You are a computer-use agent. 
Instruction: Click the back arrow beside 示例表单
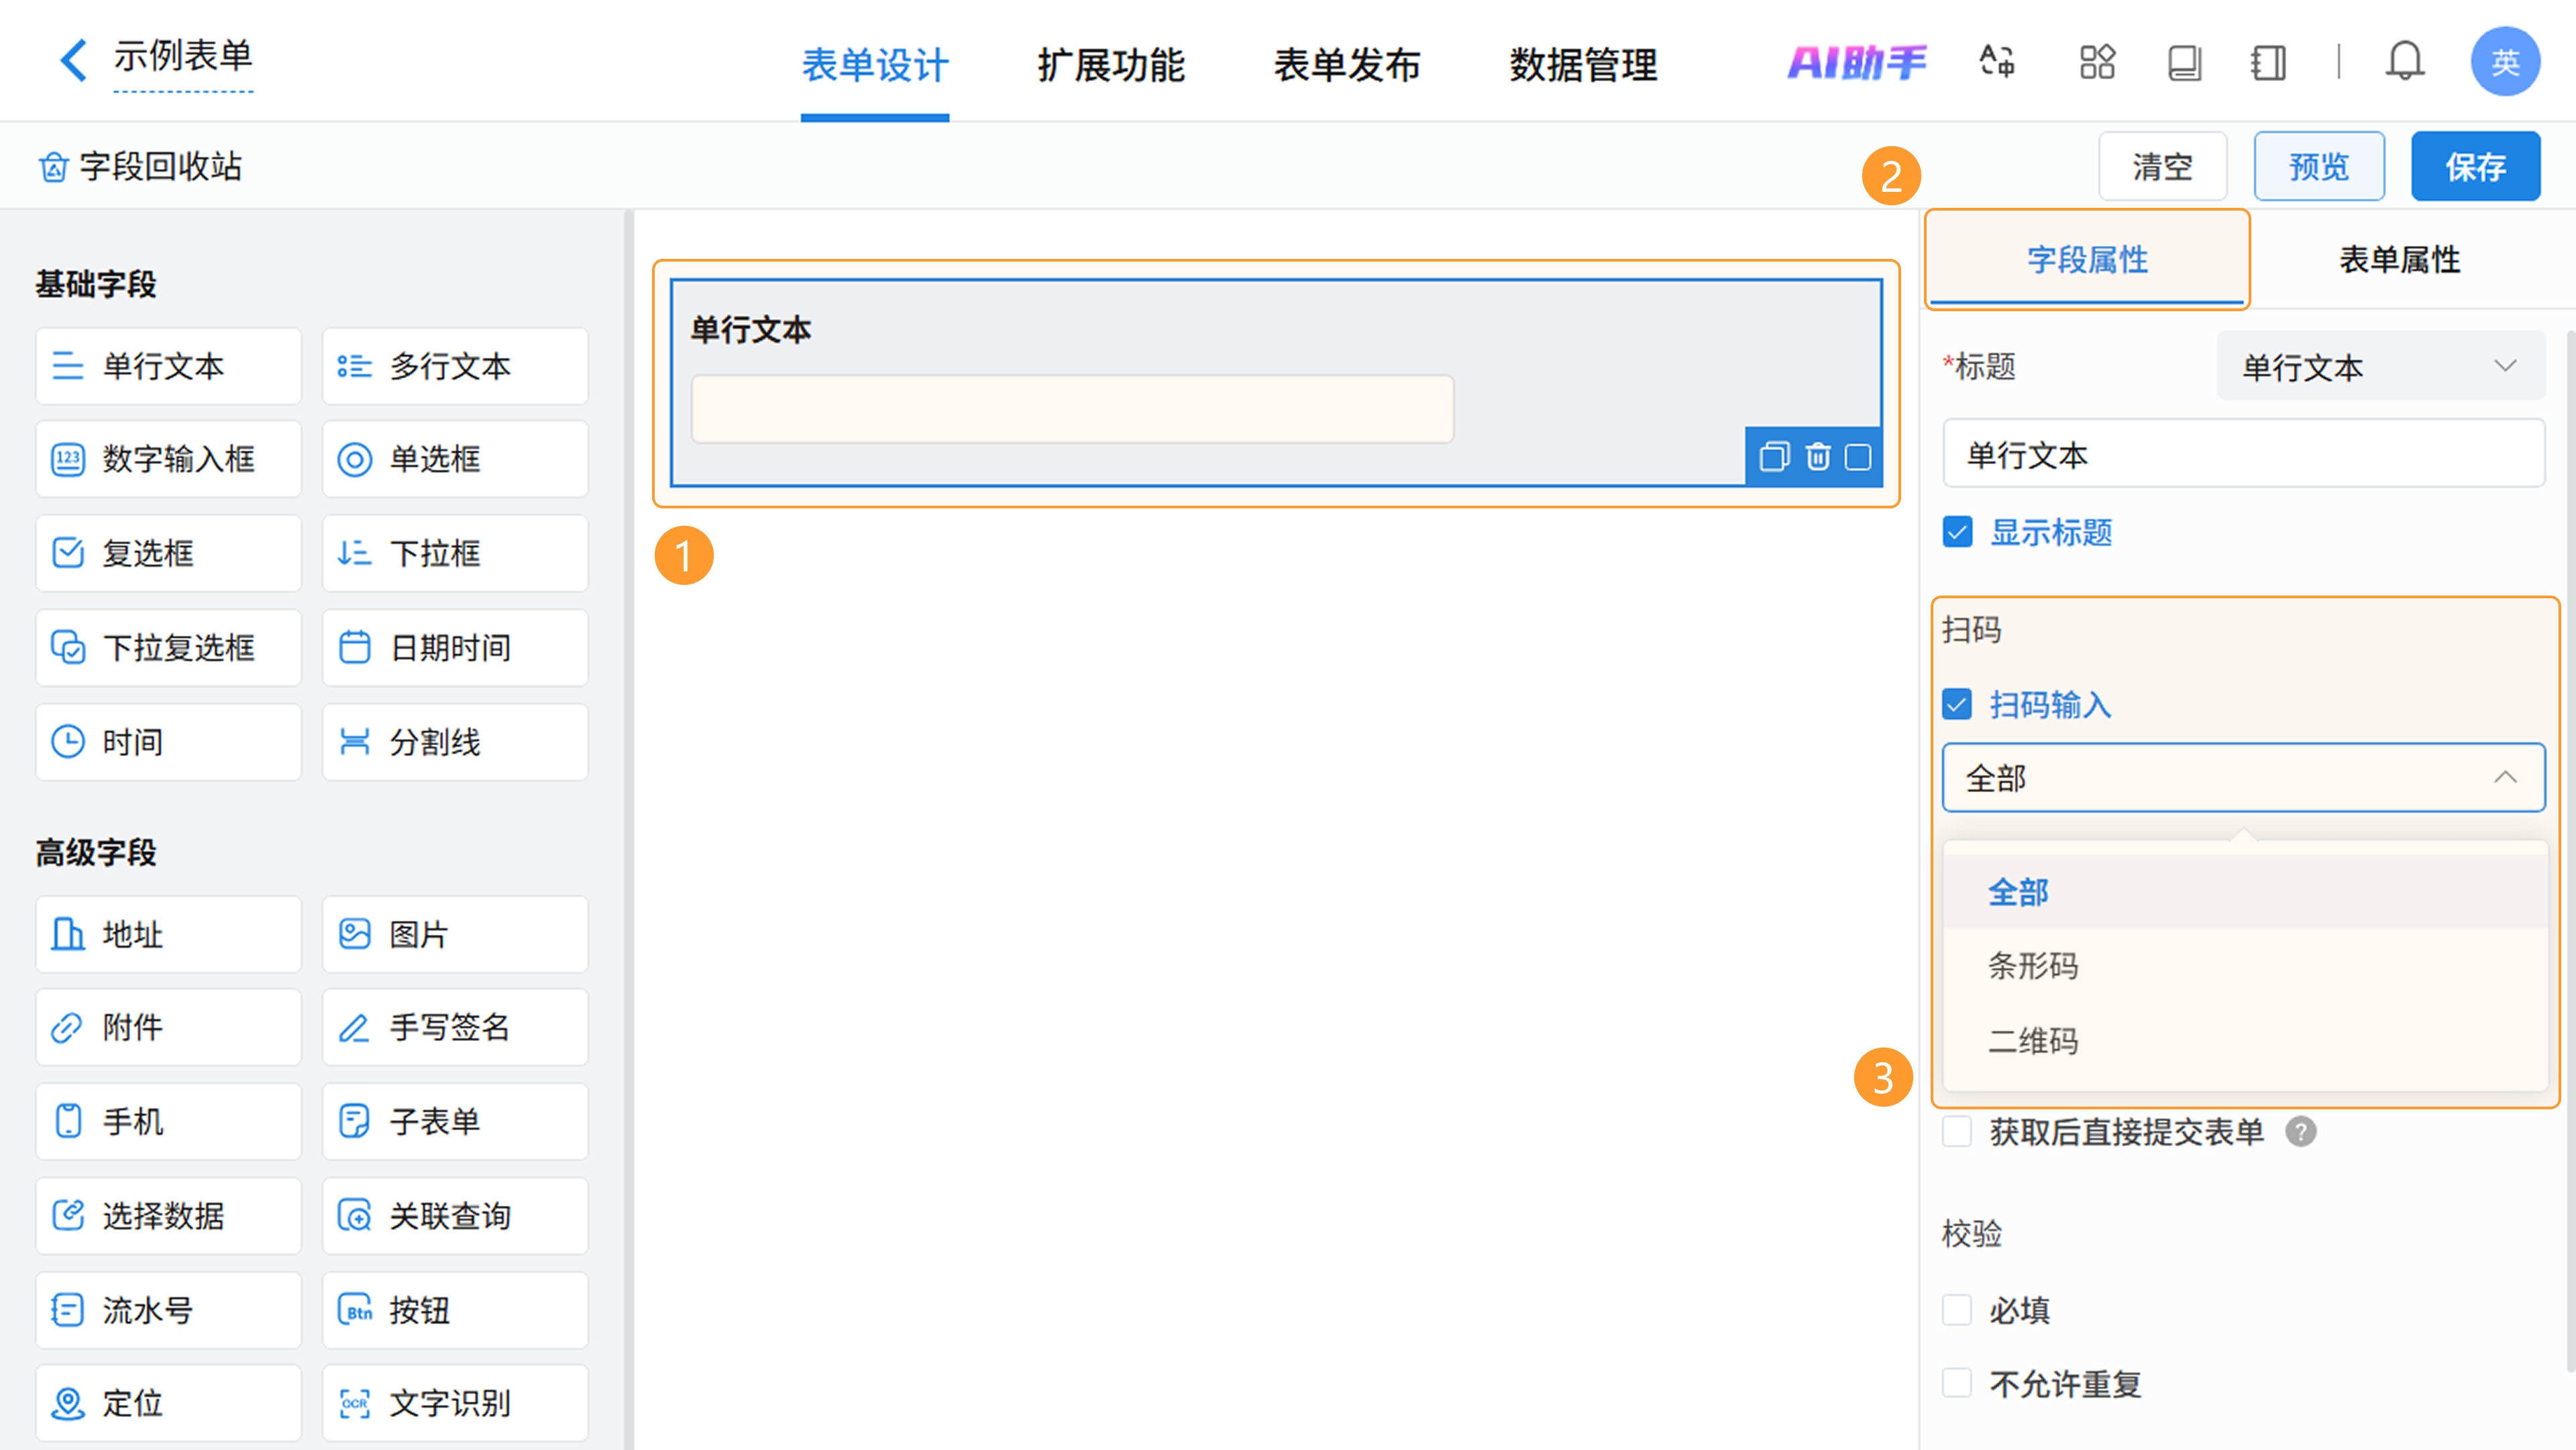click(72, 60)
